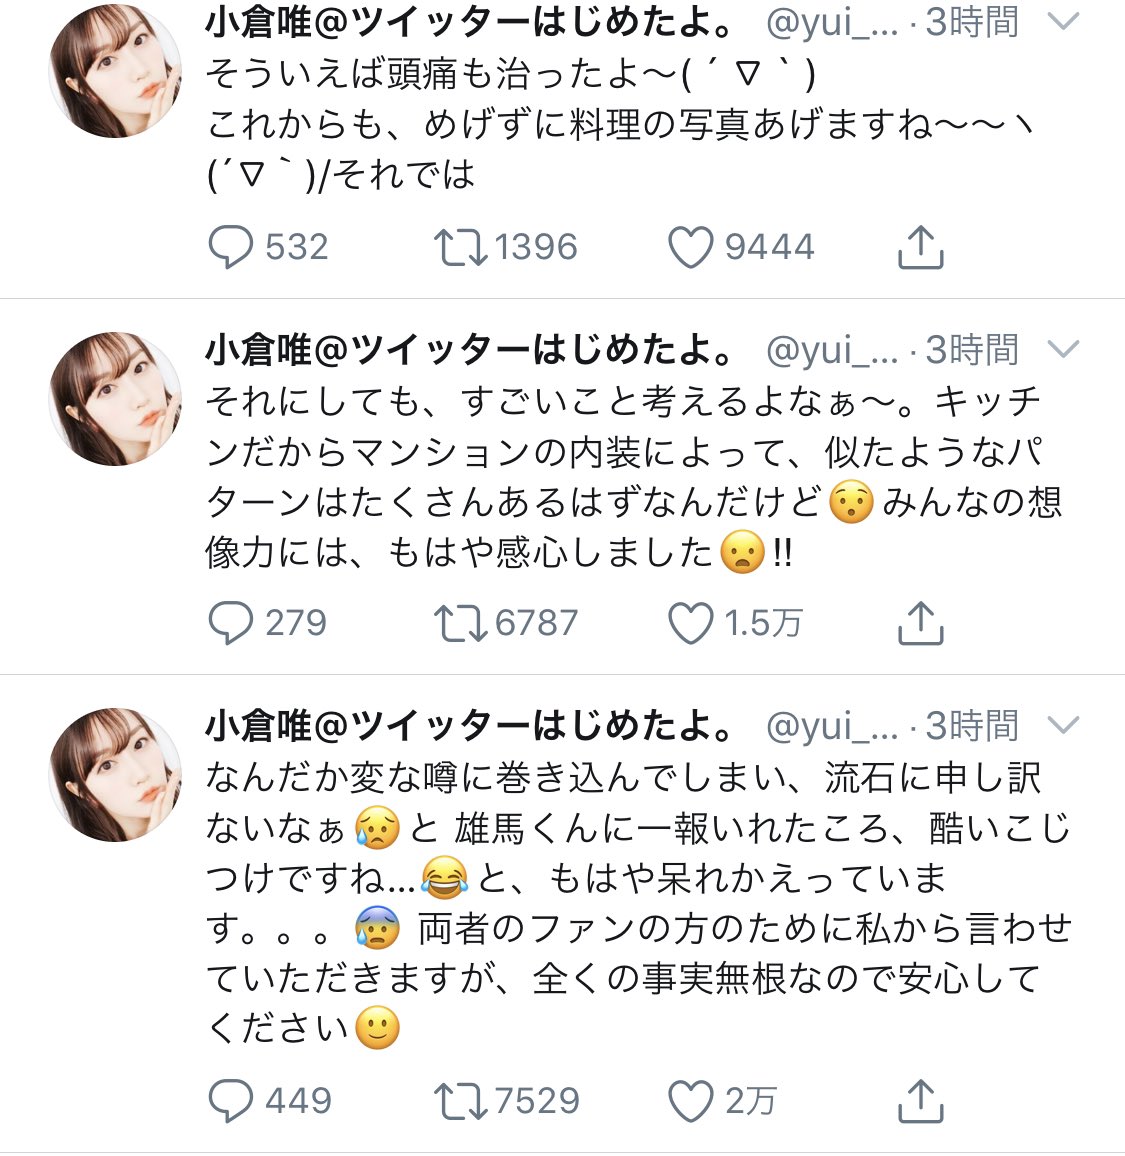Reply to the headache recovery tweet
The image size is (1125, 1156).
(x=230, y=247)
